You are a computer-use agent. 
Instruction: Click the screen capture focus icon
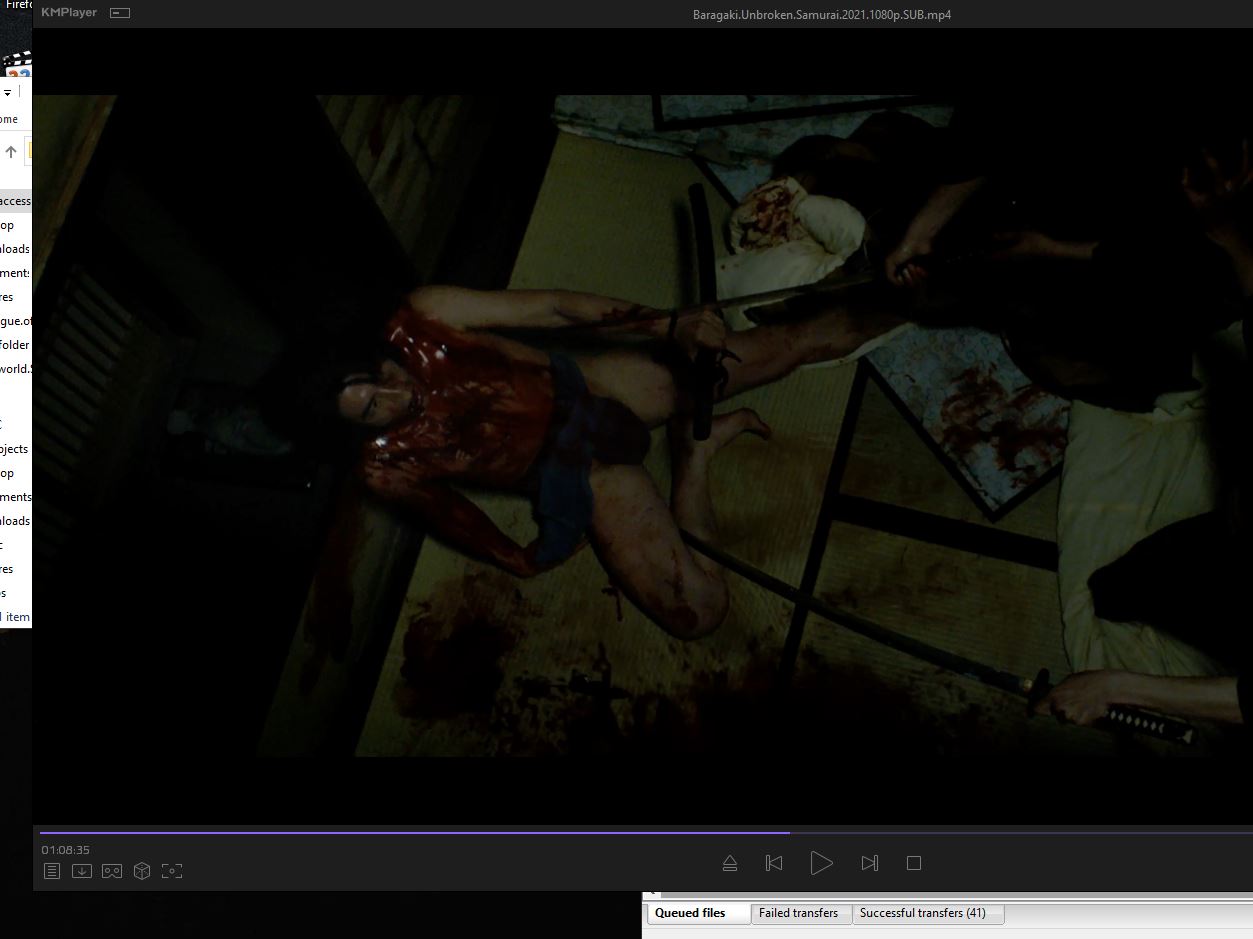172,871
